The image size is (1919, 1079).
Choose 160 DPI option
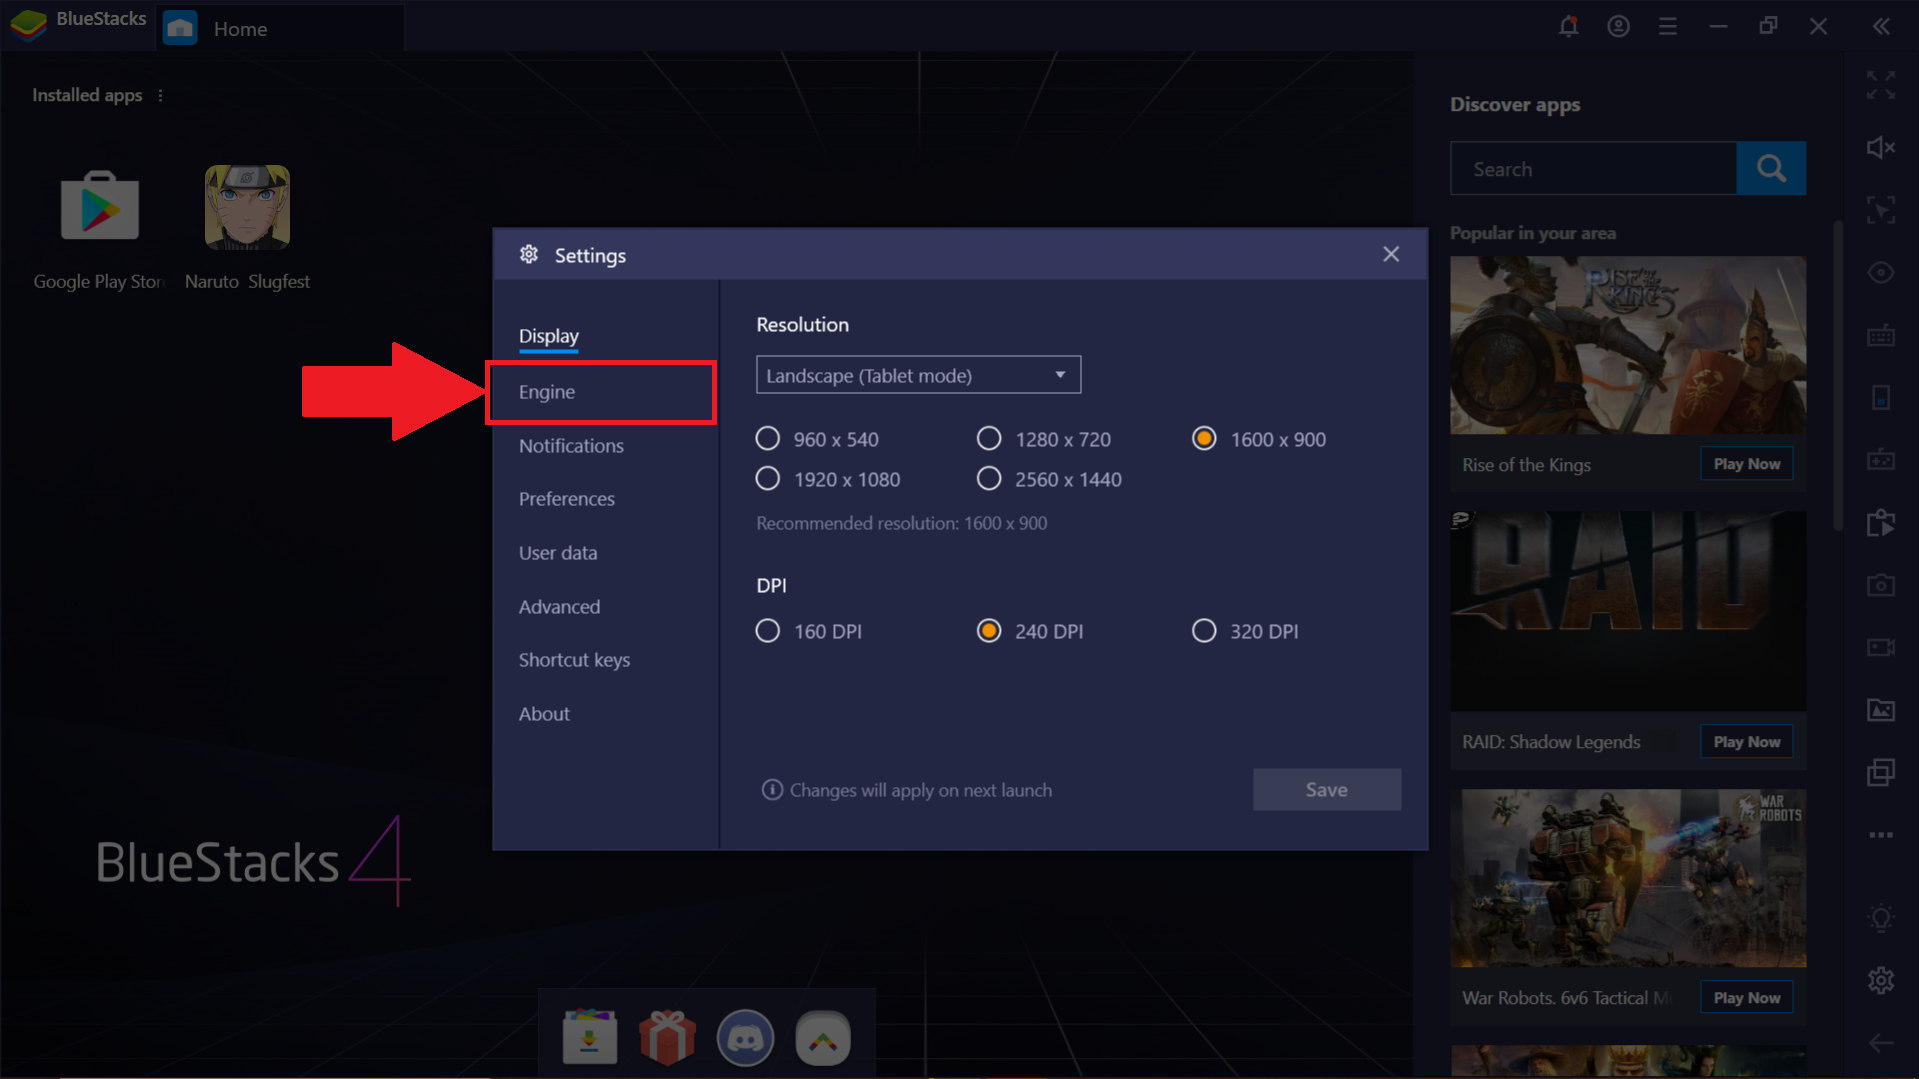click(x=768, y=631)
